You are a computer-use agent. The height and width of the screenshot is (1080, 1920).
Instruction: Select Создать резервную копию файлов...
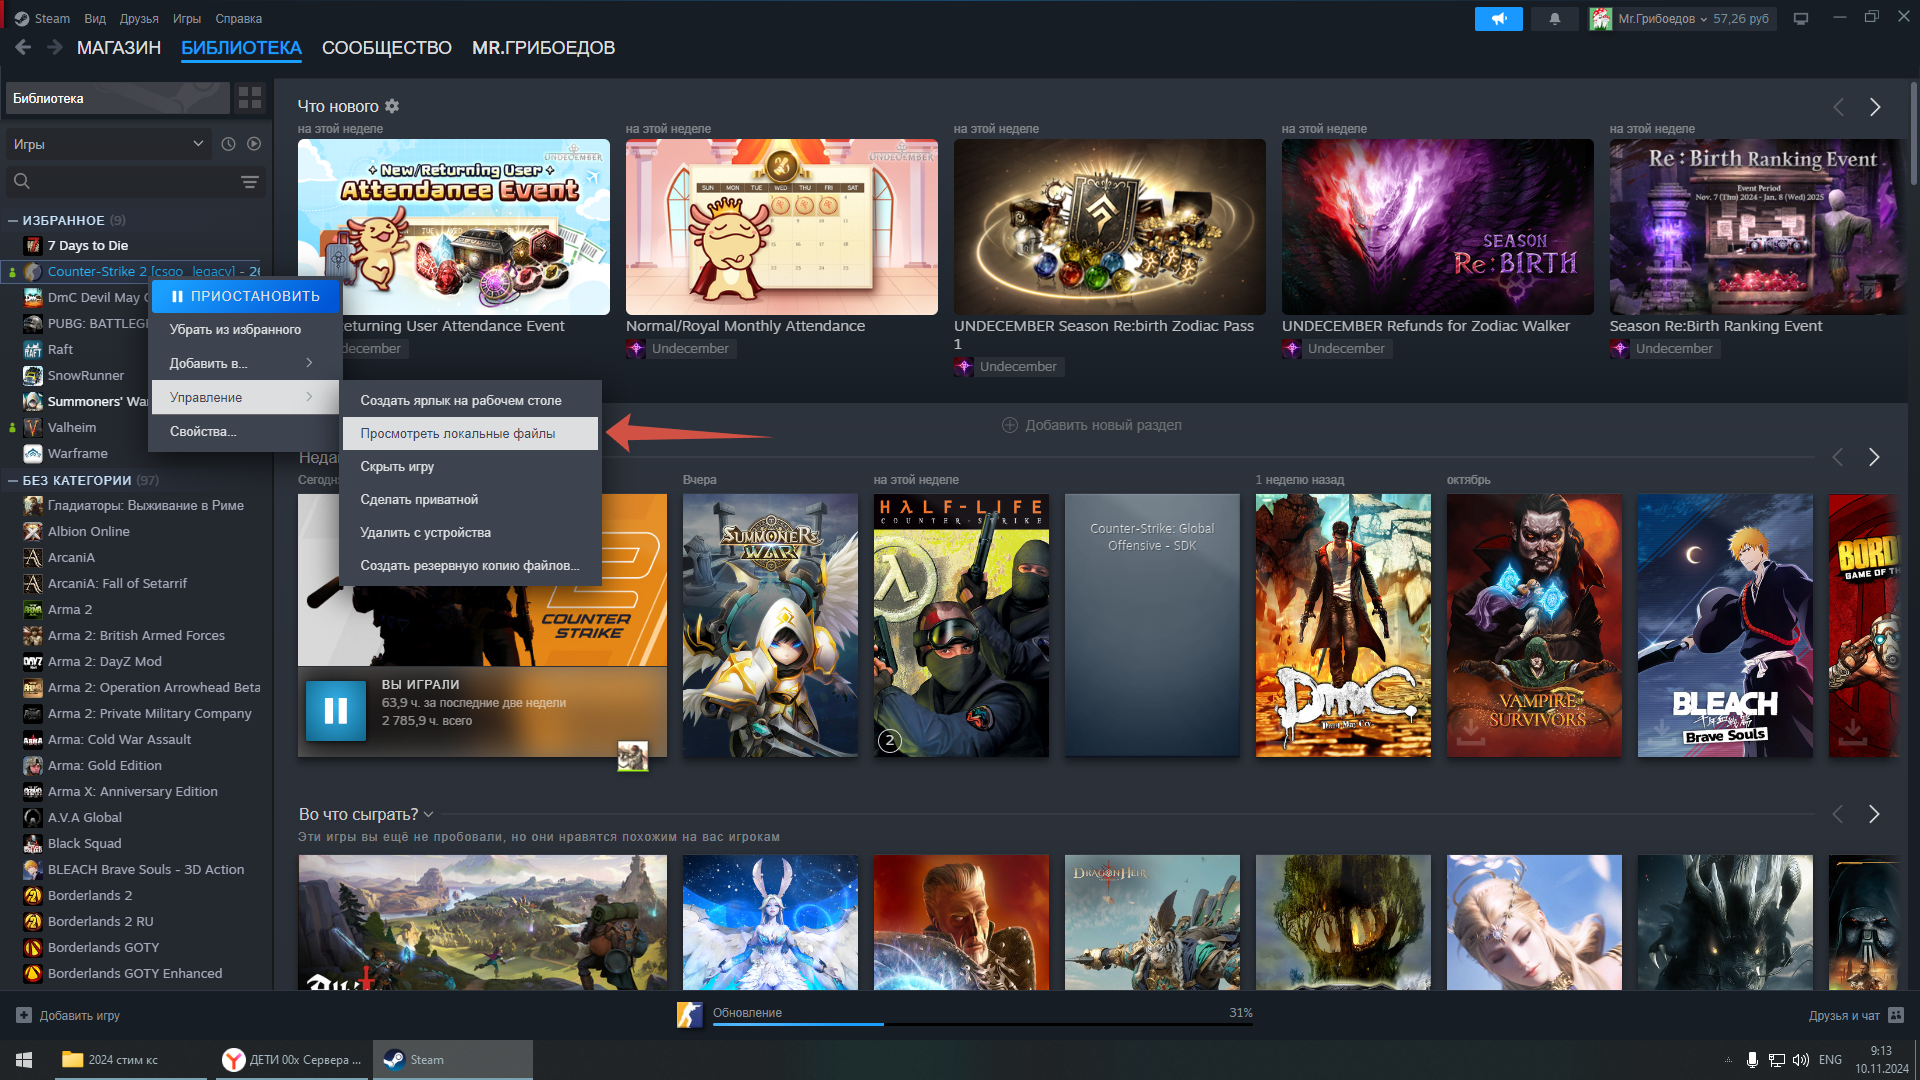[470, 565]
